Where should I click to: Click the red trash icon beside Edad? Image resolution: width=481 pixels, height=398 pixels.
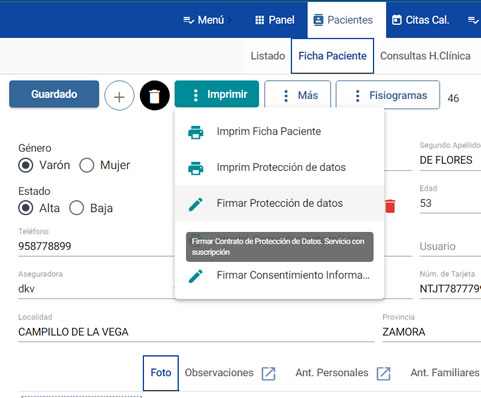(x=390, y=206)
